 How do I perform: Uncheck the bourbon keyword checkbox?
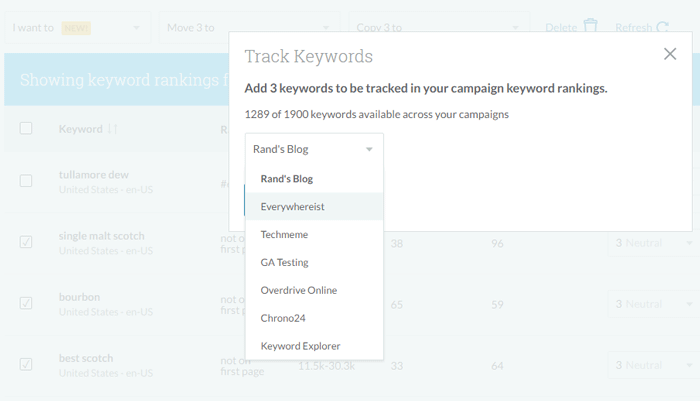click(26, 303)
